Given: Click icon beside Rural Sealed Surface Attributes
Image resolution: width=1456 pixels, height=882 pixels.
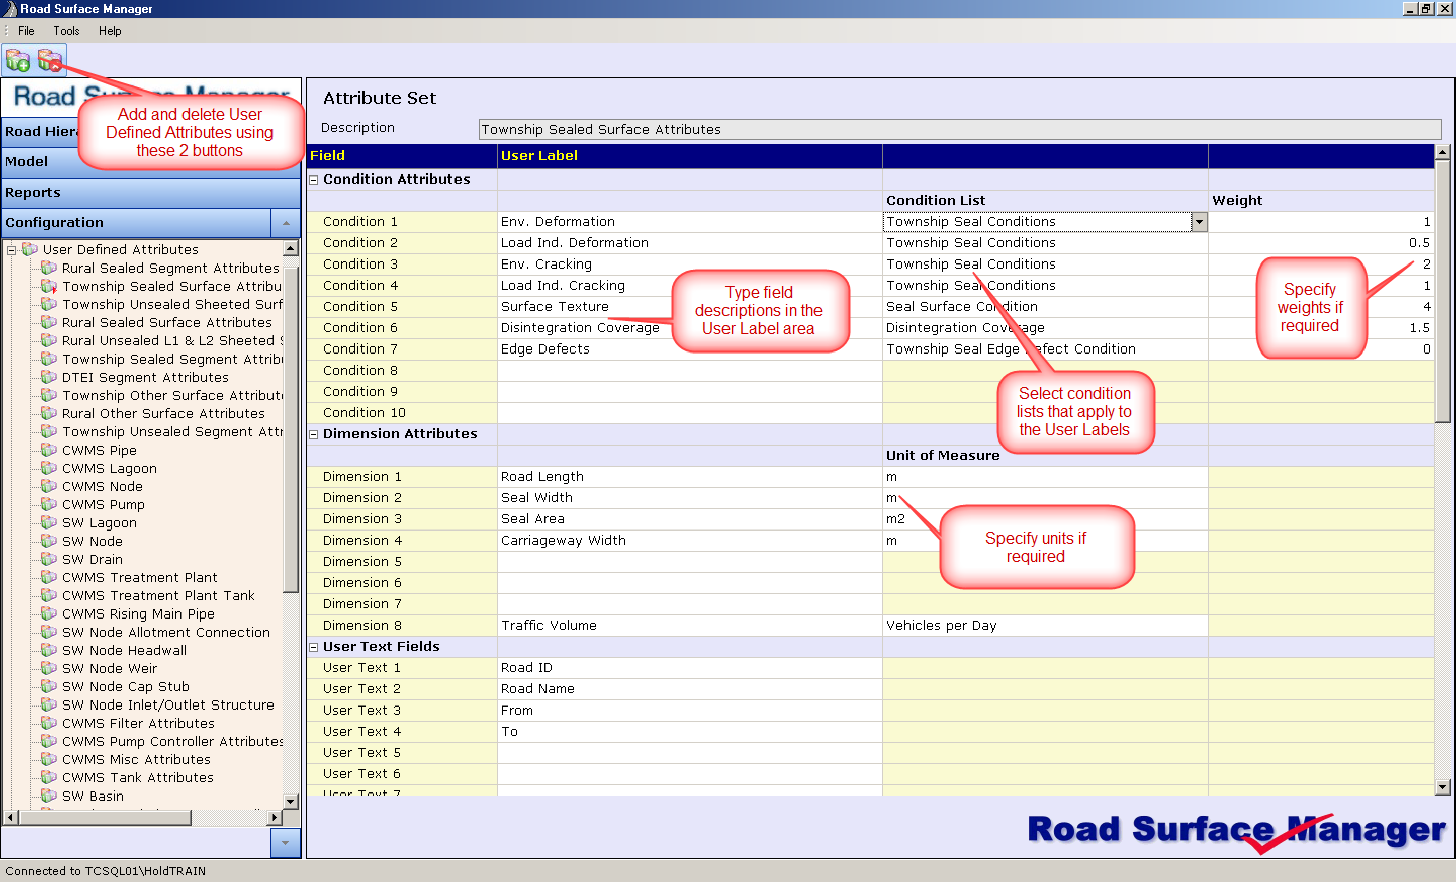Looking at the screenshot, I should pyautogui.click(x=48, y=322).
